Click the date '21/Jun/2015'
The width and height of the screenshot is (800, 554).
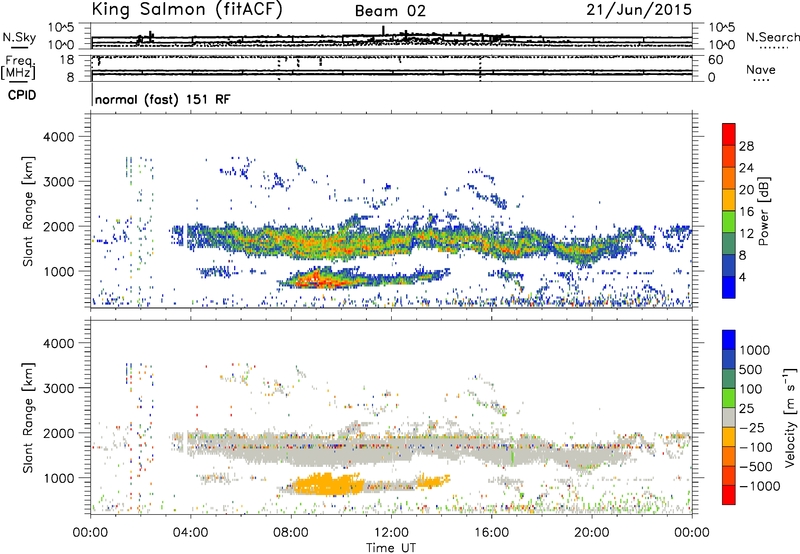tap(639, 9)
